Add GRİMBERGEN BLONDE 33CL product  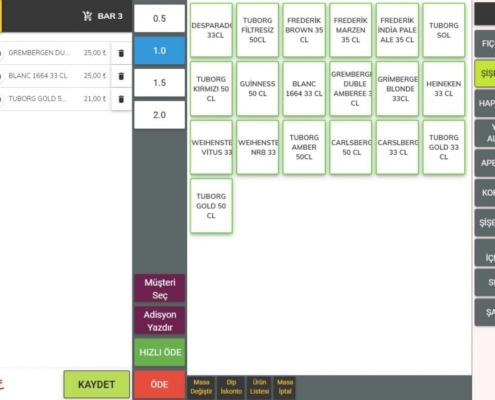point(397,89)
